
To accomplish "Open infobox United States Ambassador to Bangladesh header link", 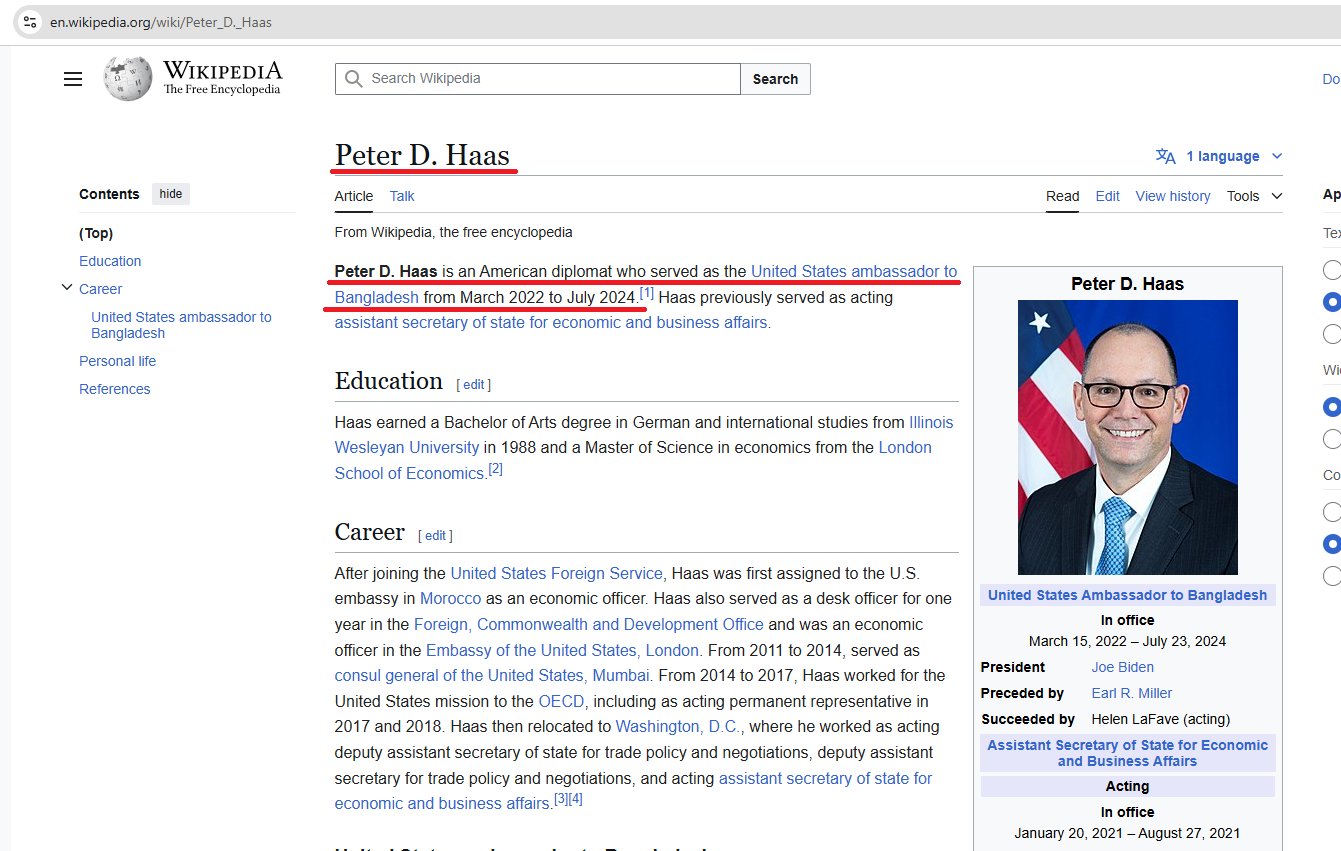I will click(x=1127, y=595).
